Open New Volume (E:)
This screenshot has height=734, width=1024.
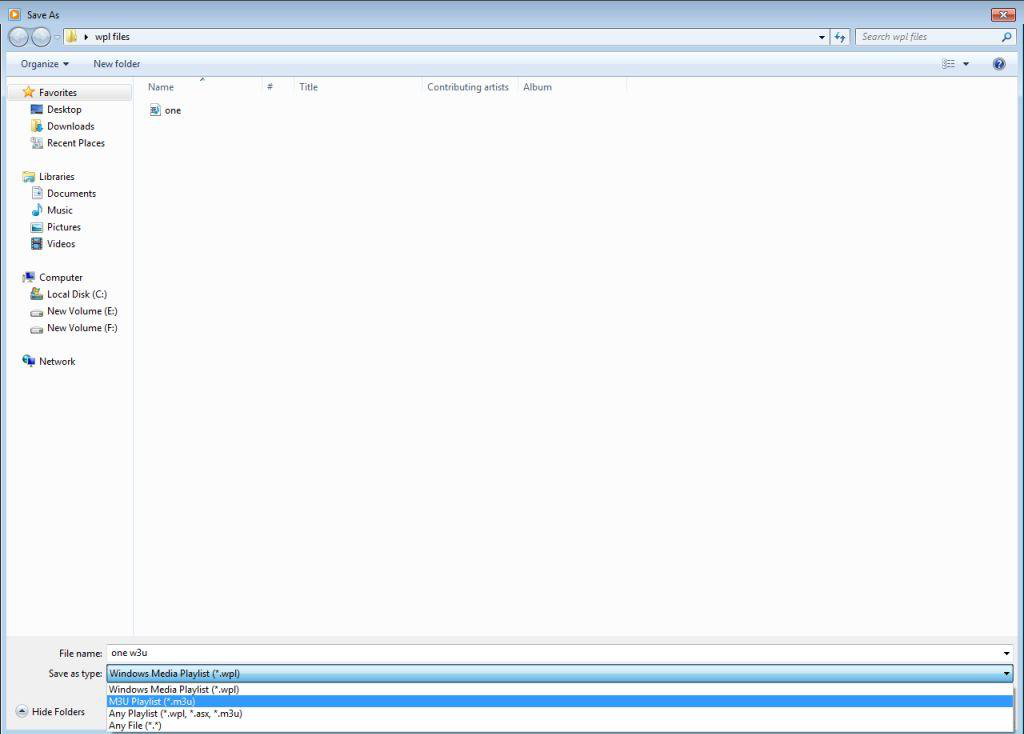tap(82, 311)
